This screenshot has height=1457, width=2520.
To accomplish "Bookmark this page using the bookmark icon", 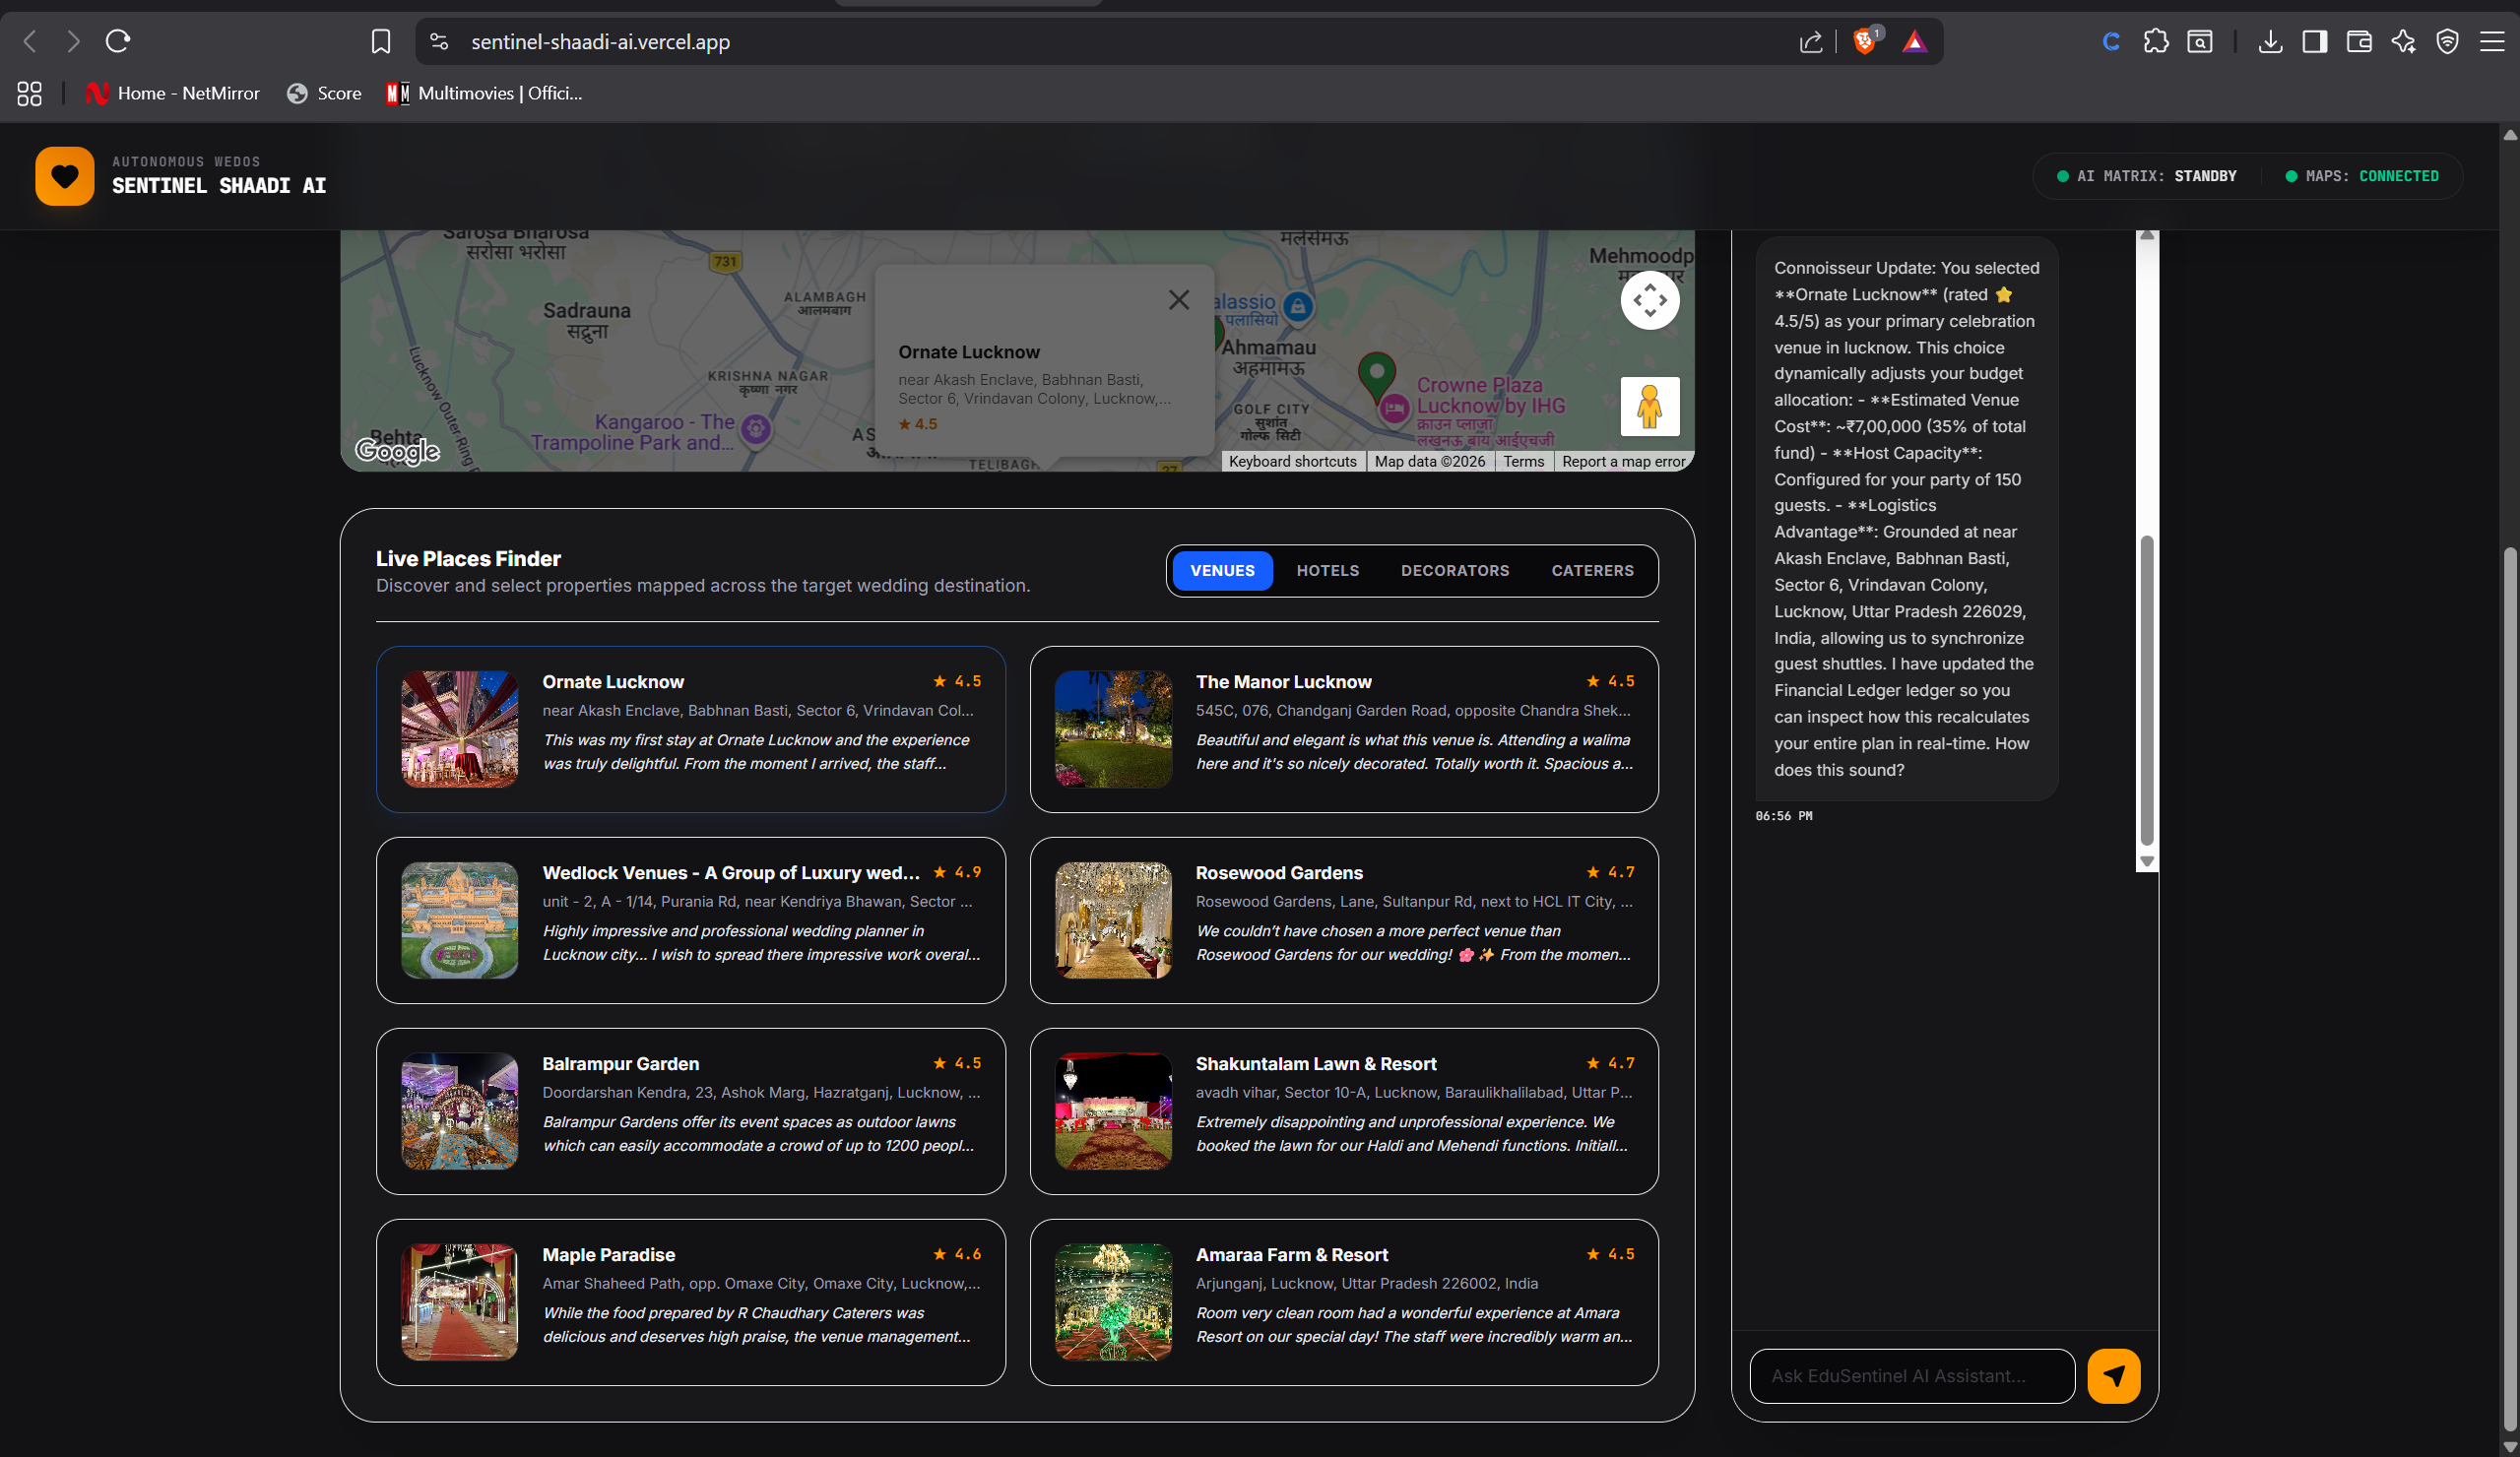I will click(380, 41).
